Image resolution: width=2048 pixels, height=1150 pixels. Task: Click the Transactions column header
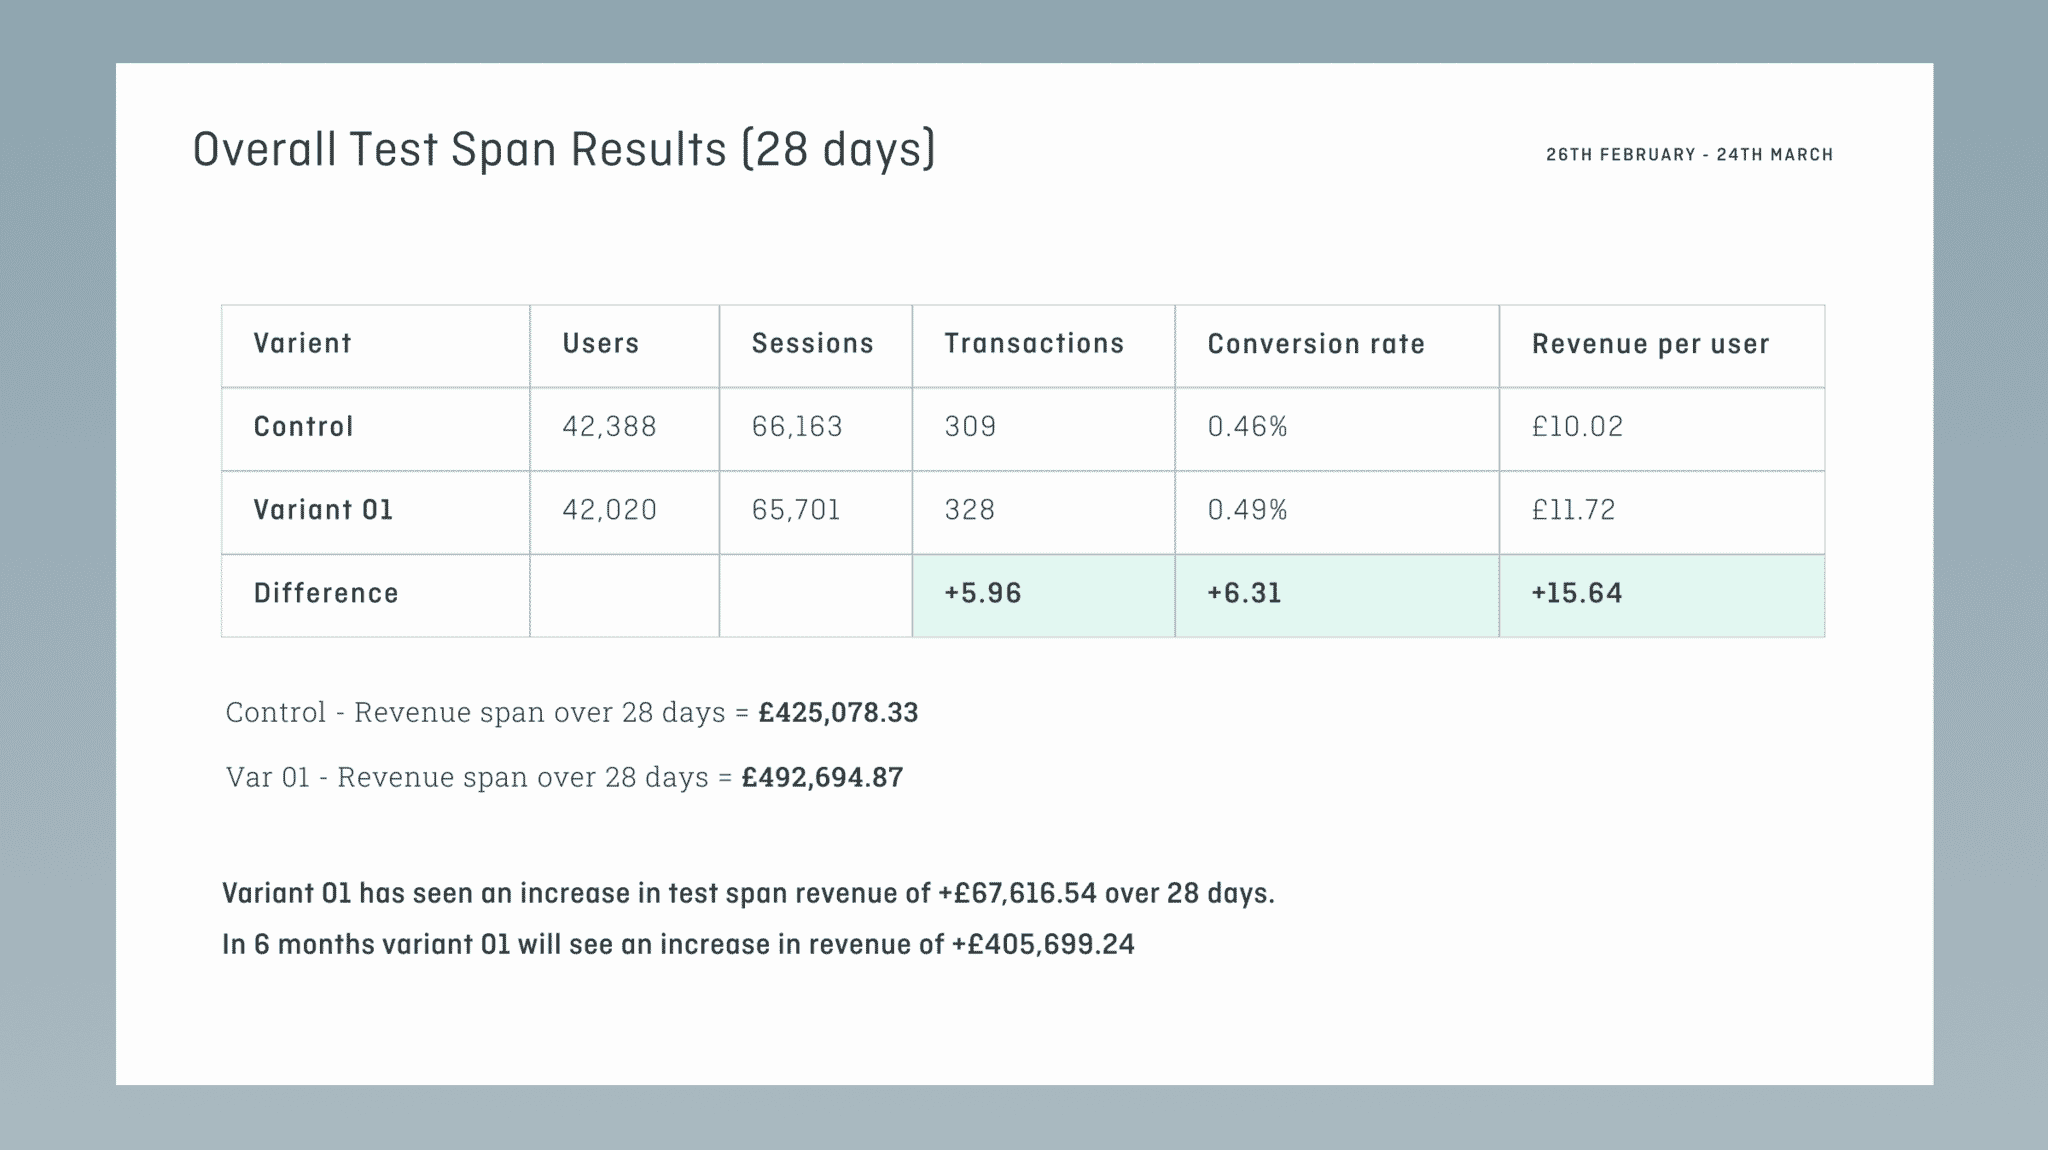(x=1034, y=343)
